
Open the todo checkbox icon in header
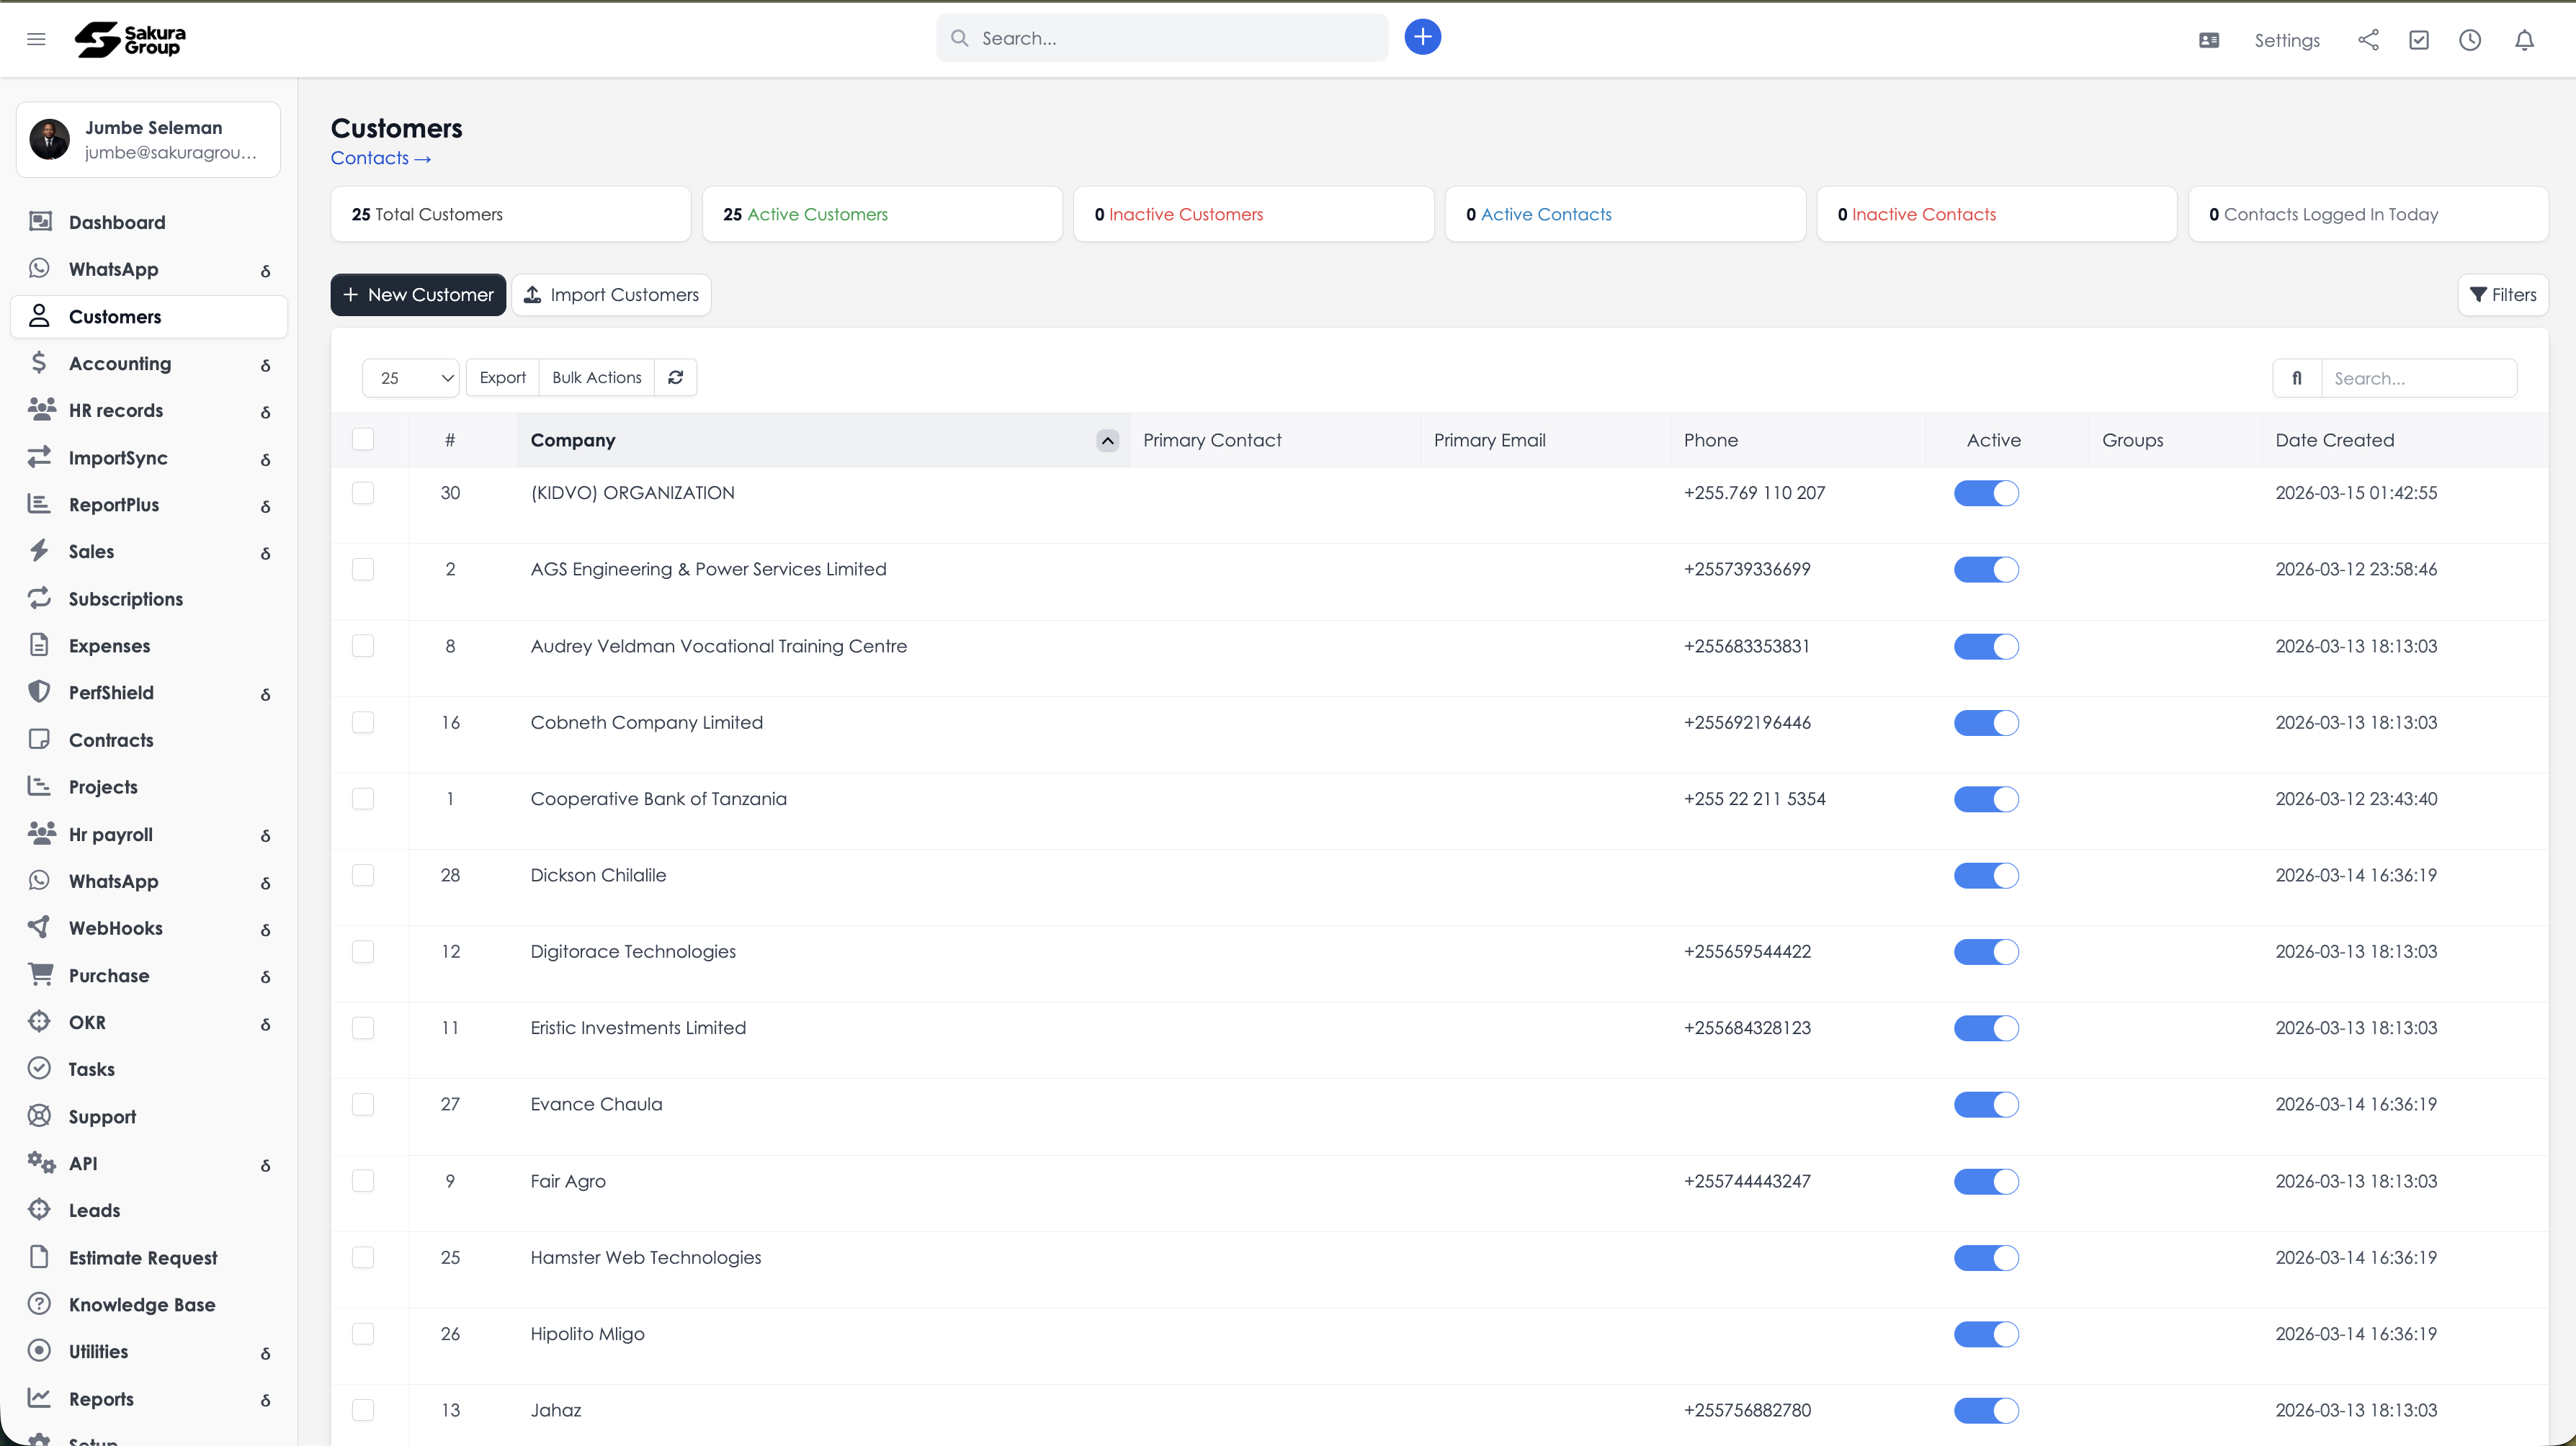(x=2419, y=40)
